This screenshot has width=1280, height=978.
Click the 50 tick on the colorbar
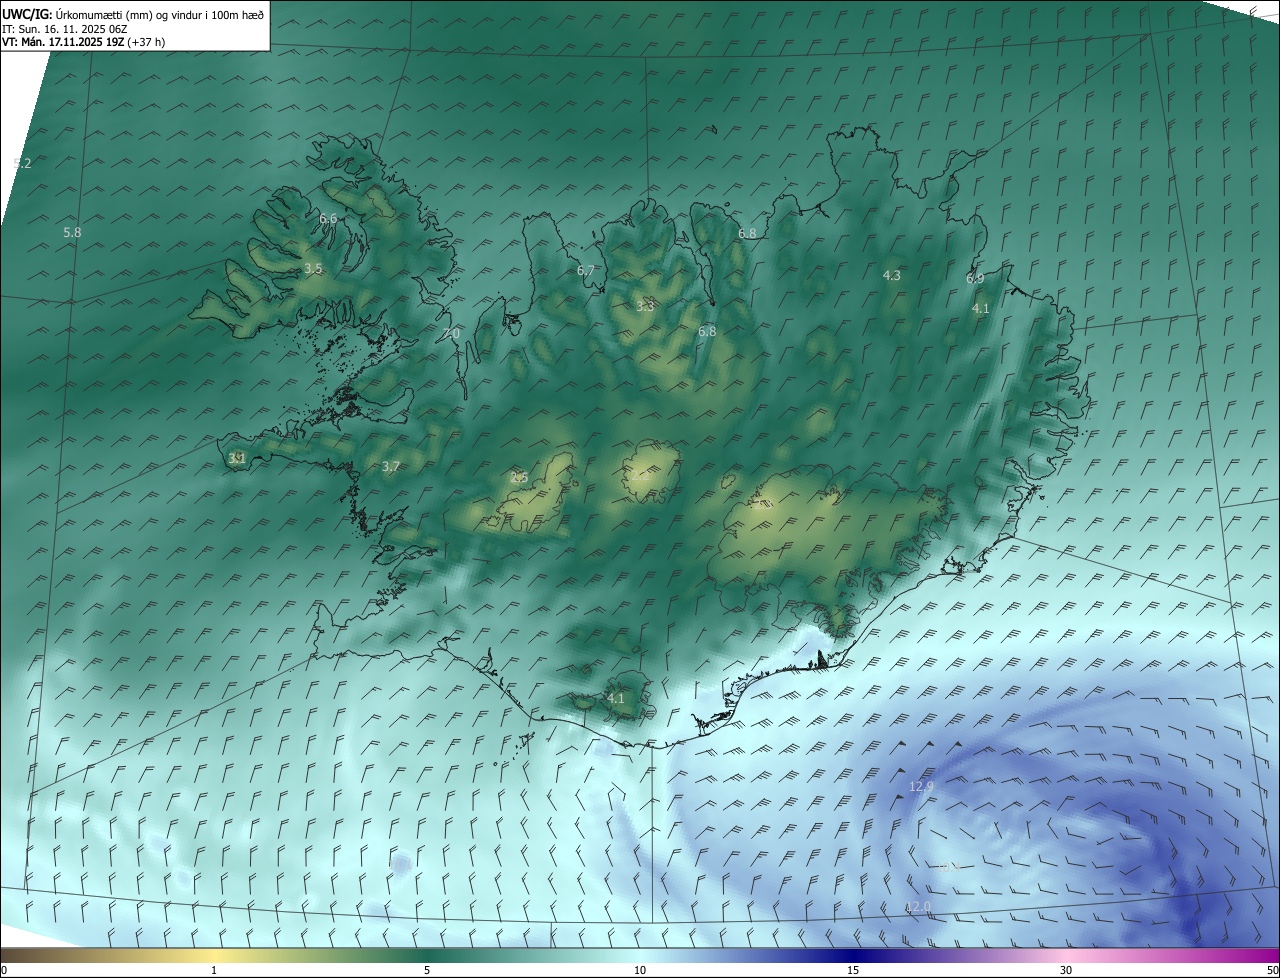(x=1272, y=970)
